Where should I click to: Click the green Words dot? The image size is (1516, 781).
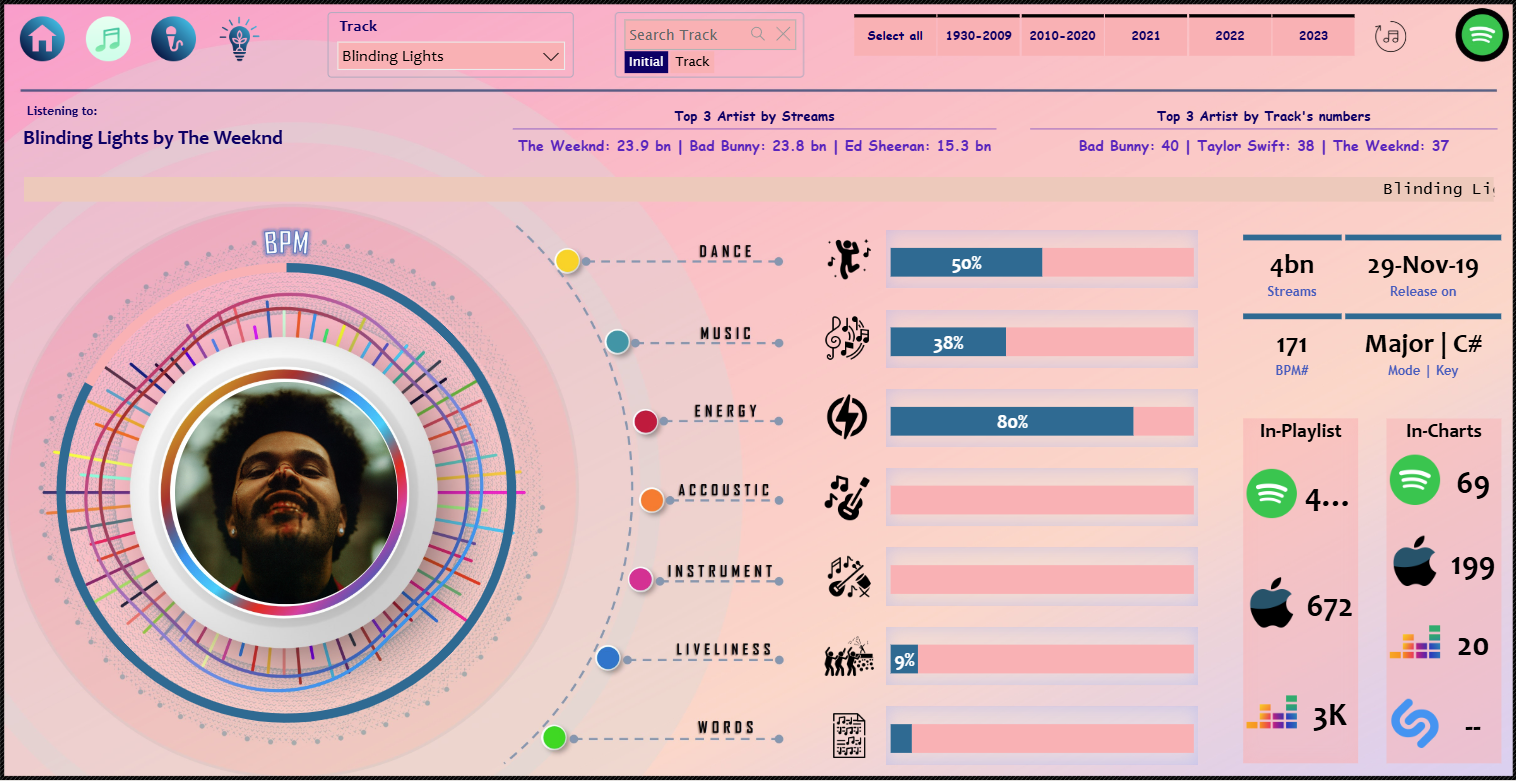[x=554, y=738]
